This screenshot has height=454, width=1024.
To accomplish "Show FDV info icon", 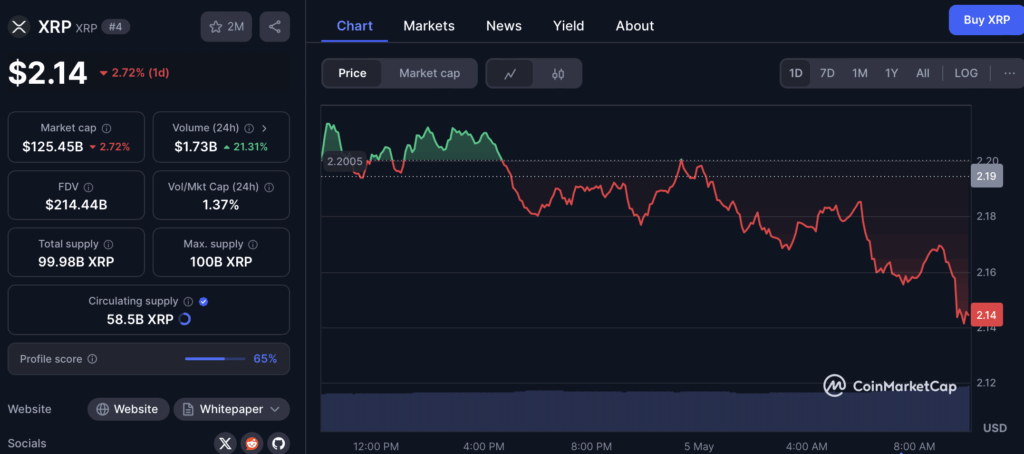I will tap(89, 187).
